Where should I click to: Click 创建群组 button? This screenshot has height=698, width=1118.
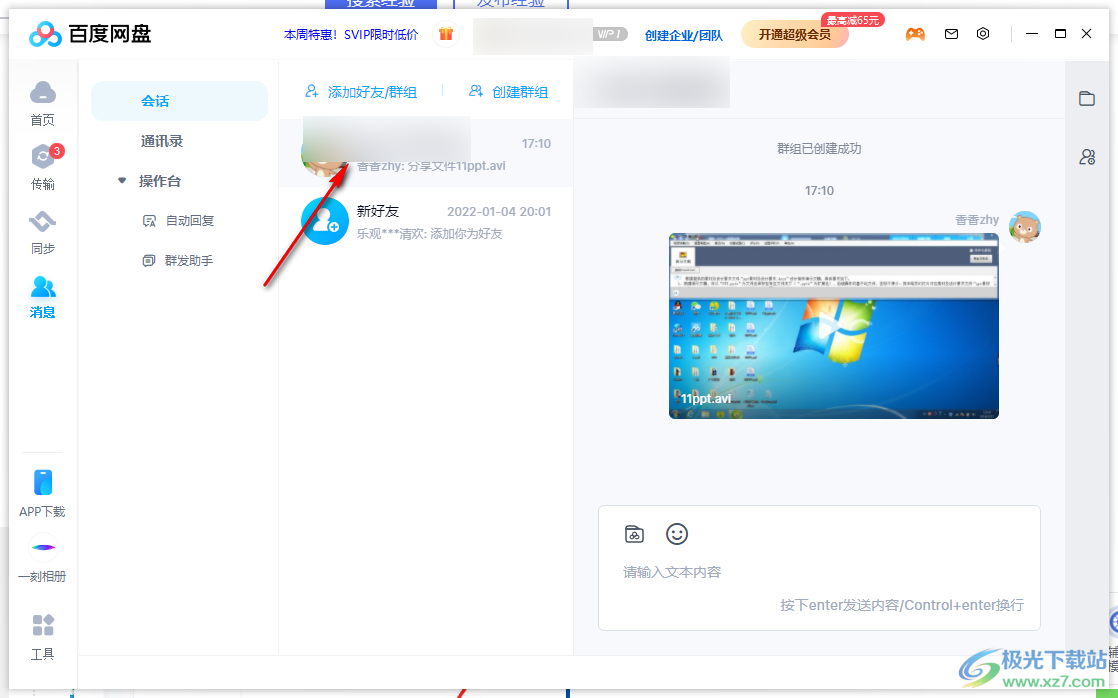[508, 92]
